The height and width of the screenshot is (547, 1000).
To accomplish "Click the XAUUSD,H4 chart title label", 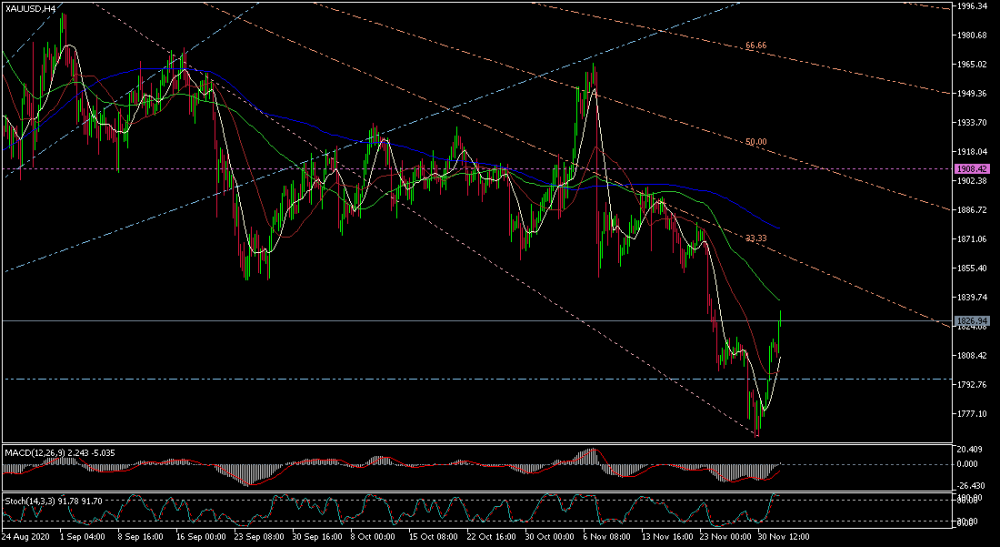I will coord(32,8).
